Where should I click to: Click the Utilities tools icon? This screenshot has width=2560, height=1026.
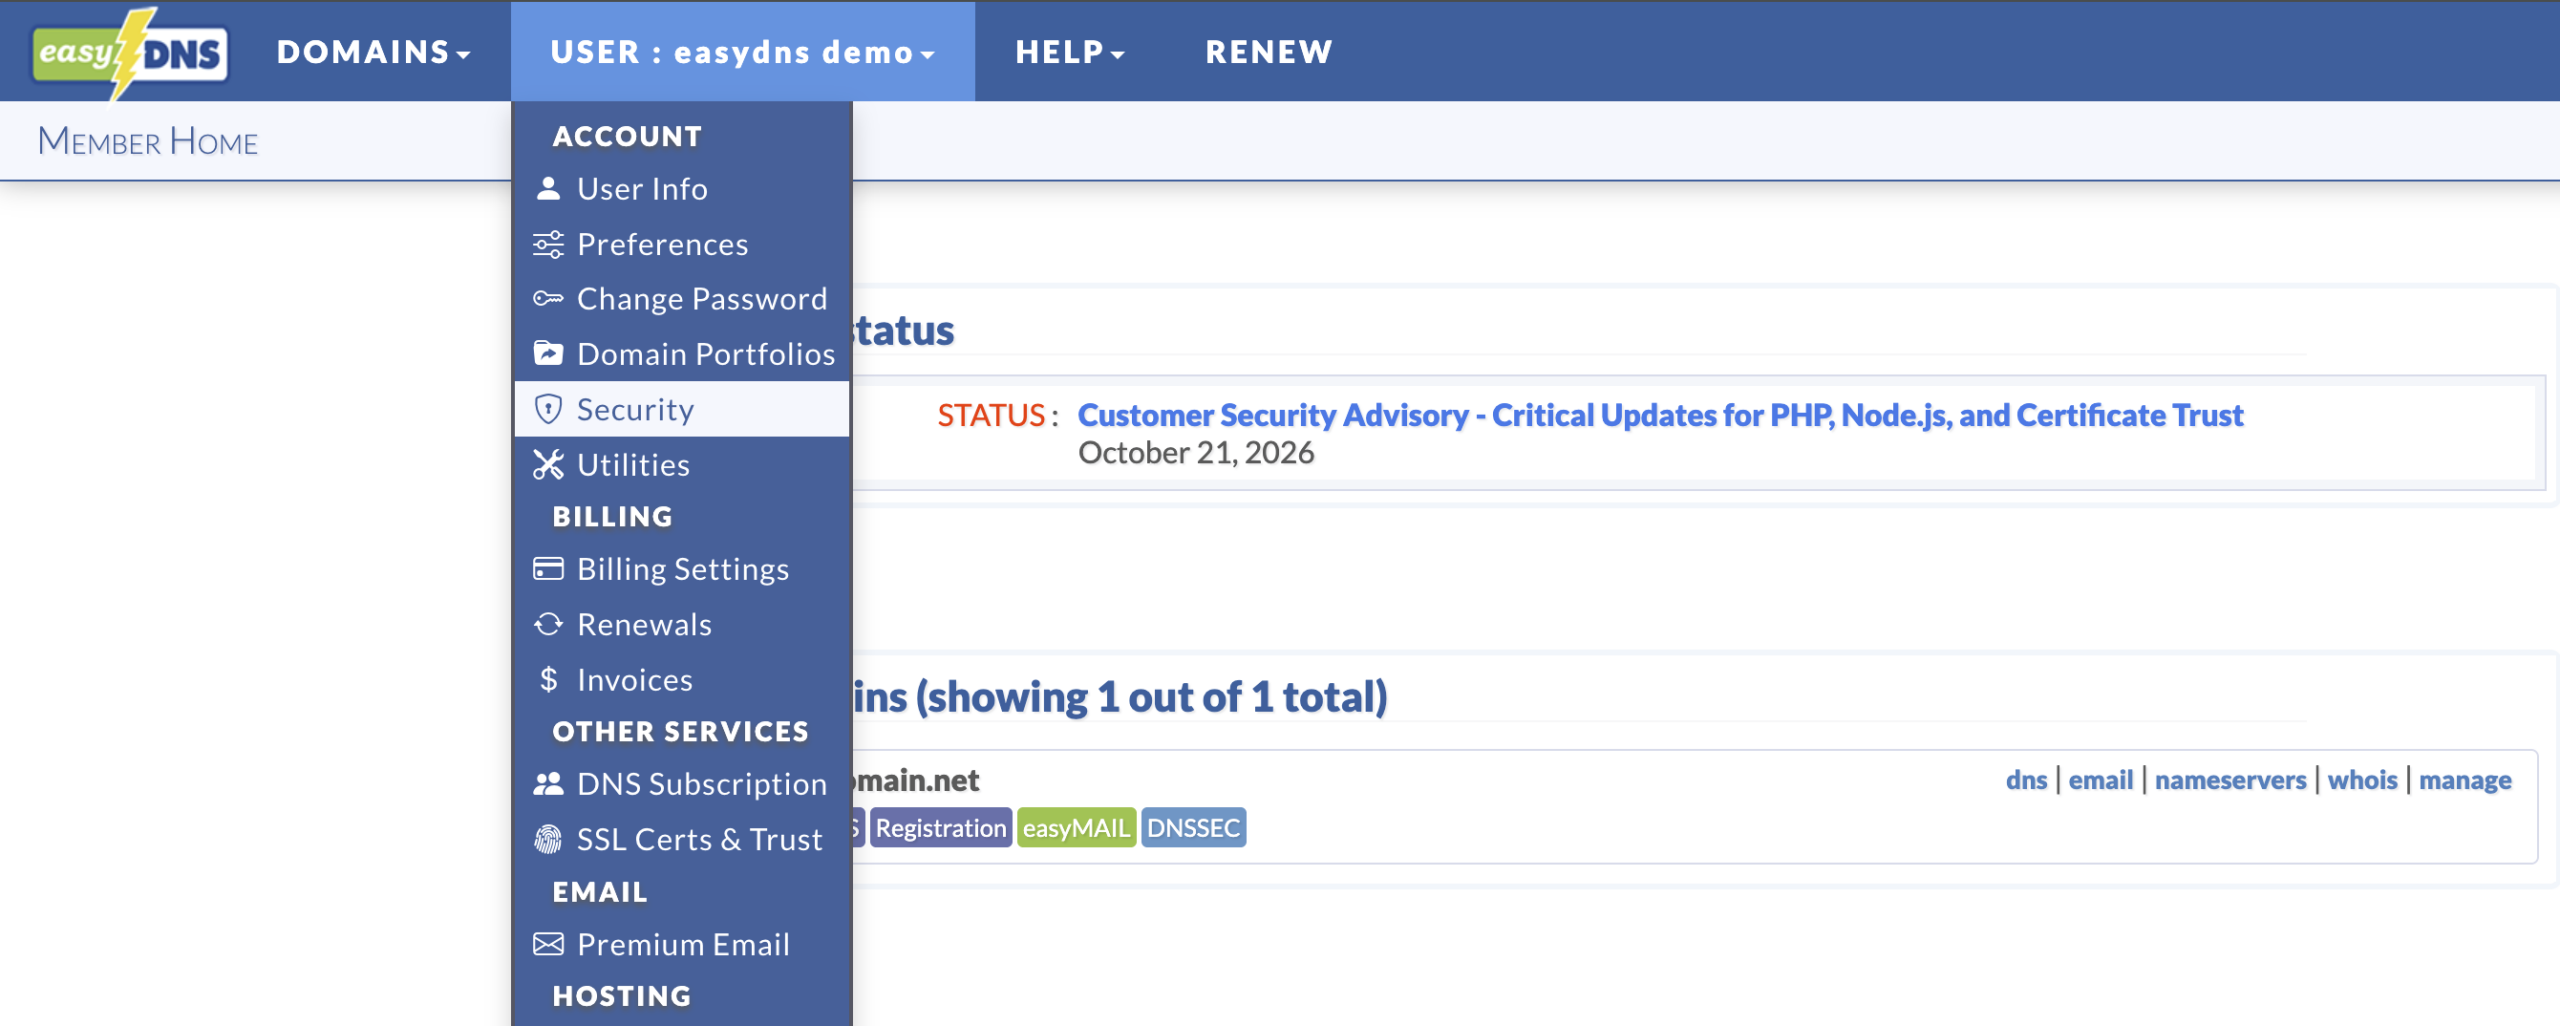[x=548, y=465]
